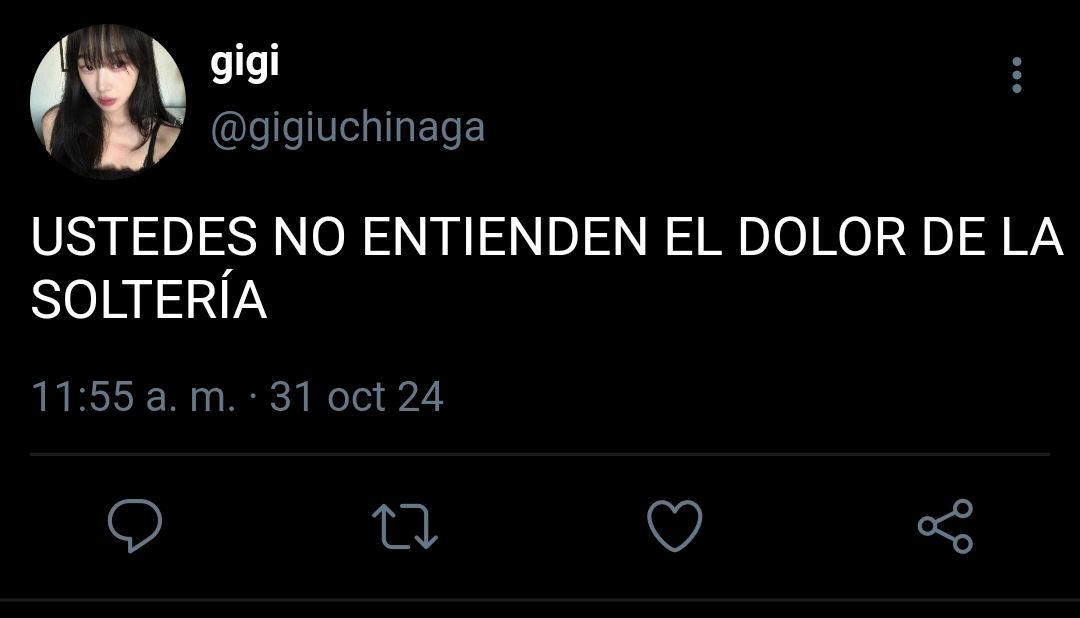Expand tweet actions with the vertical ellipsis
Image resolution: width=1080 pixels, height=618 pixels.
point(1017,75)
